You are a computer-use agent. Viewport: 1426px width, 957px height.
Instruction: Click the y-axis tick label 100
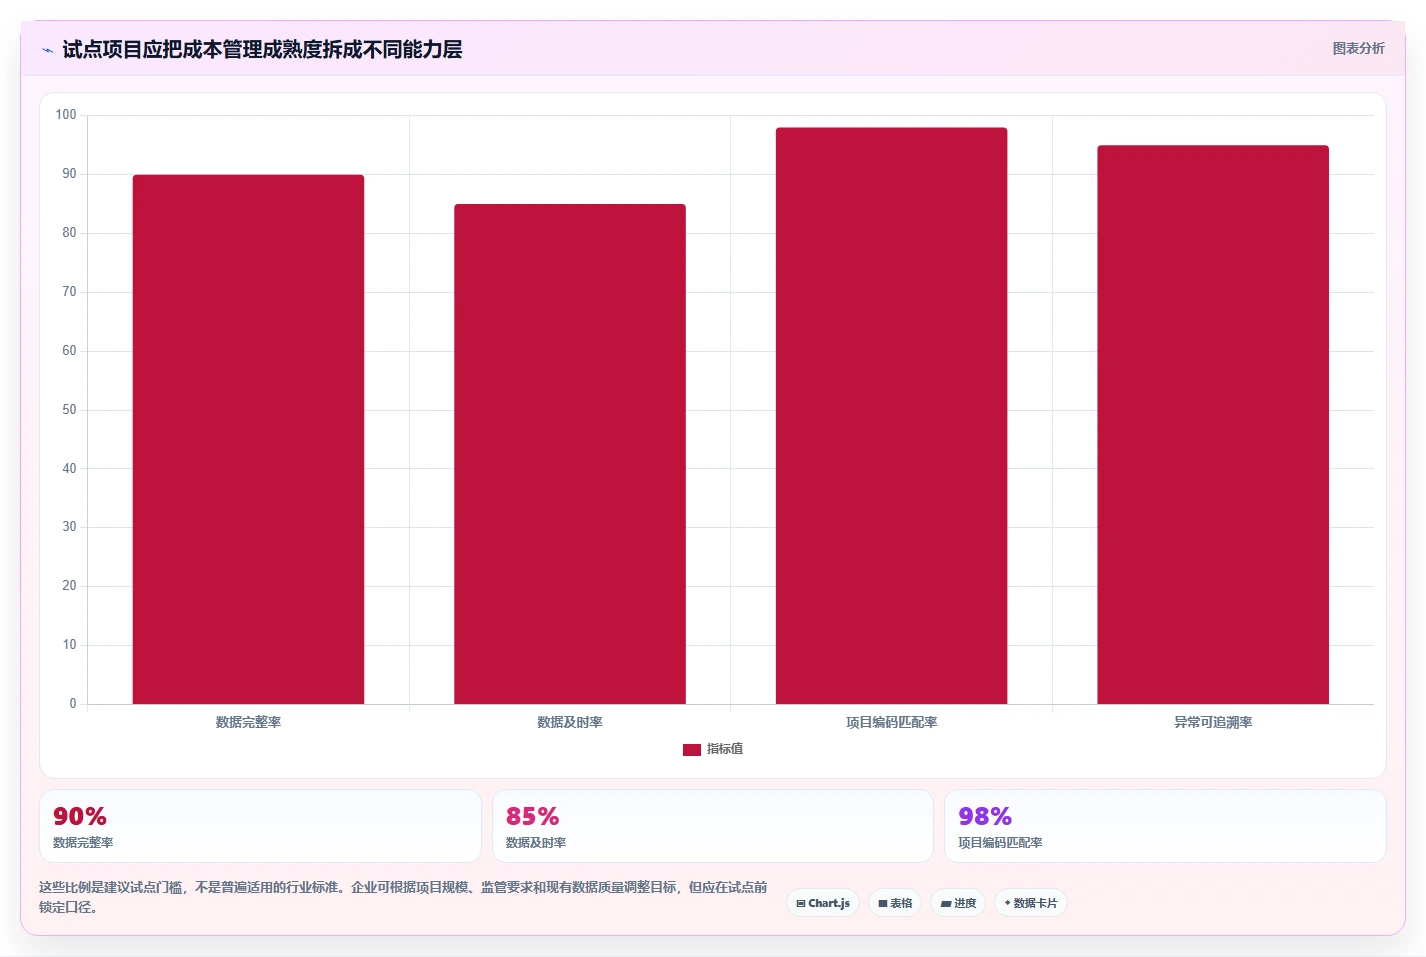click(x=66, y=115)
